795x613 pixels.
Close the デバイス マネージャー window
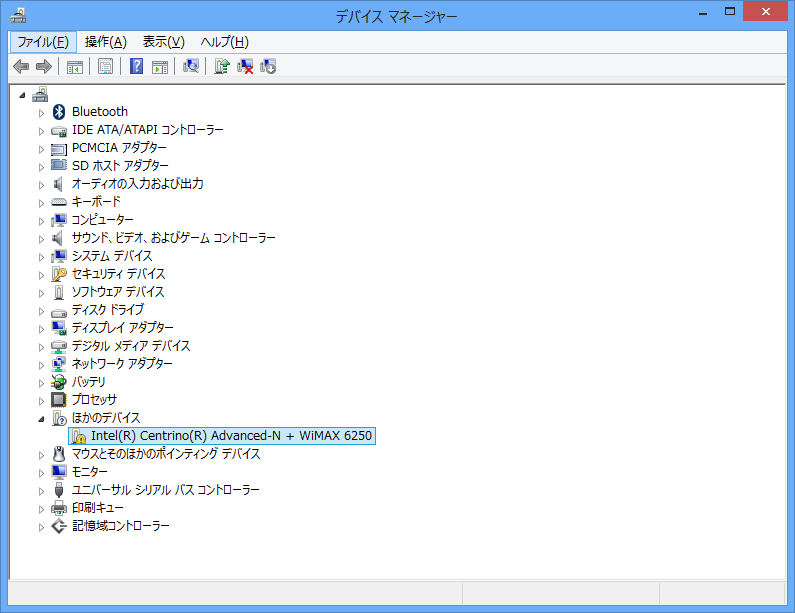(x=765, y=11)
